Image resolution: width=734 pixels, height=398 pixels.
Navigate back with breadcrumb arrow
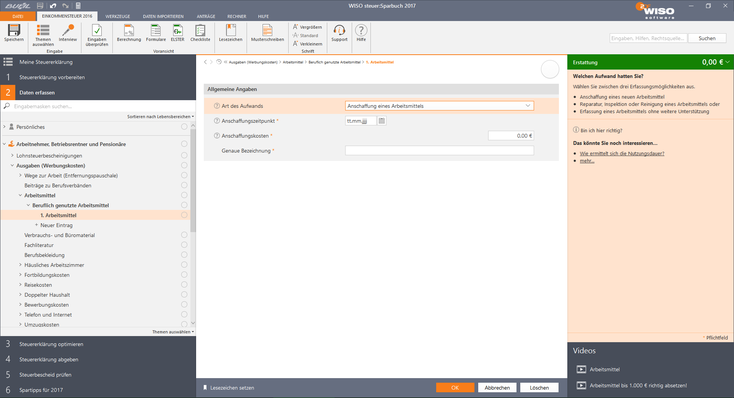tap(205, 62)
